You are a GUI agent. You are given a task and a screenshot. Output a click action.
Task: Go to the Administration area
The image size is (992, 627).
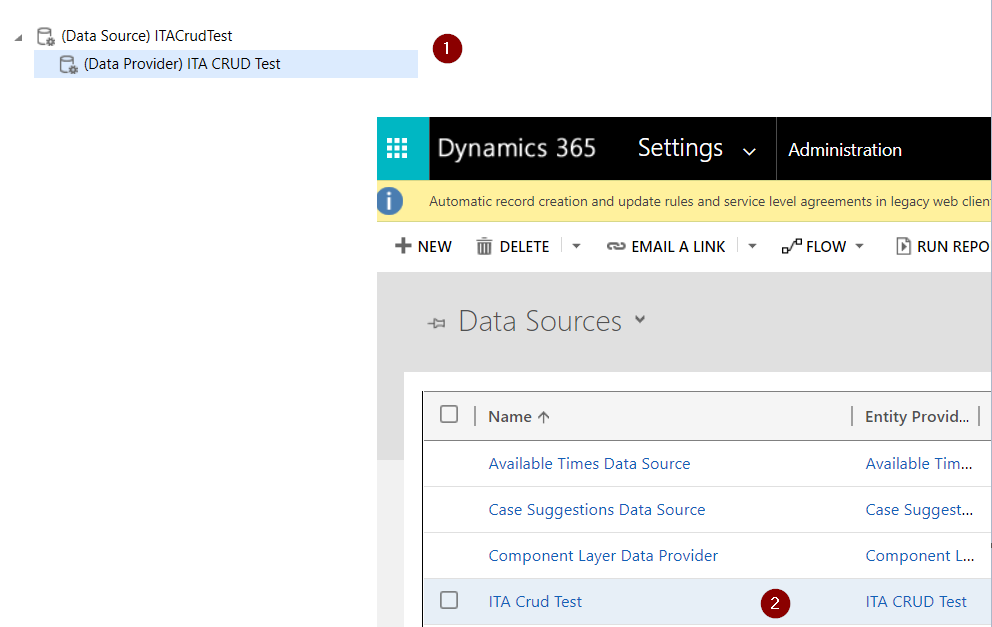(x=845, y=150)
